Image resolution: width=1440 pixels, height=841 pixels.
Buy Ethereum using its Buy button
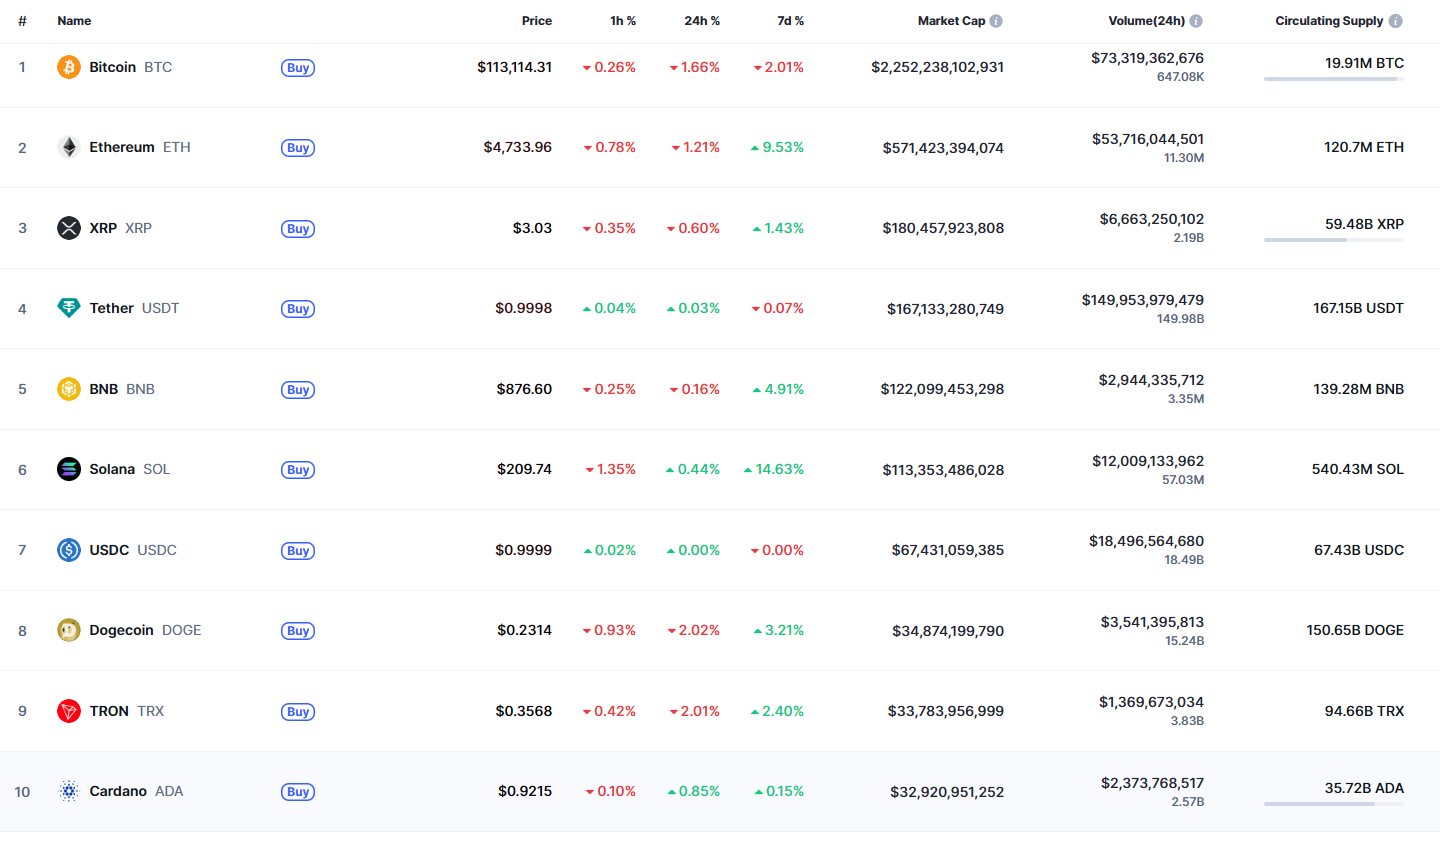point(298,148)
